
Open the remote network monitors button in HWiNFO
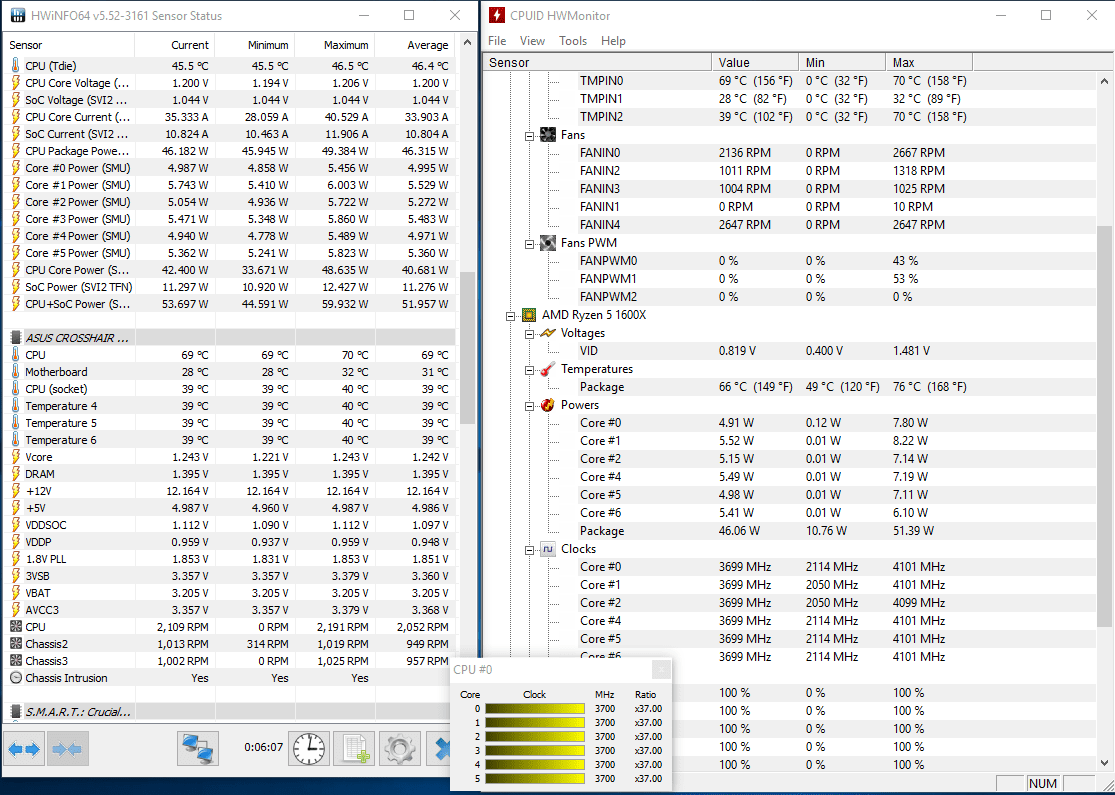(198, 749)
